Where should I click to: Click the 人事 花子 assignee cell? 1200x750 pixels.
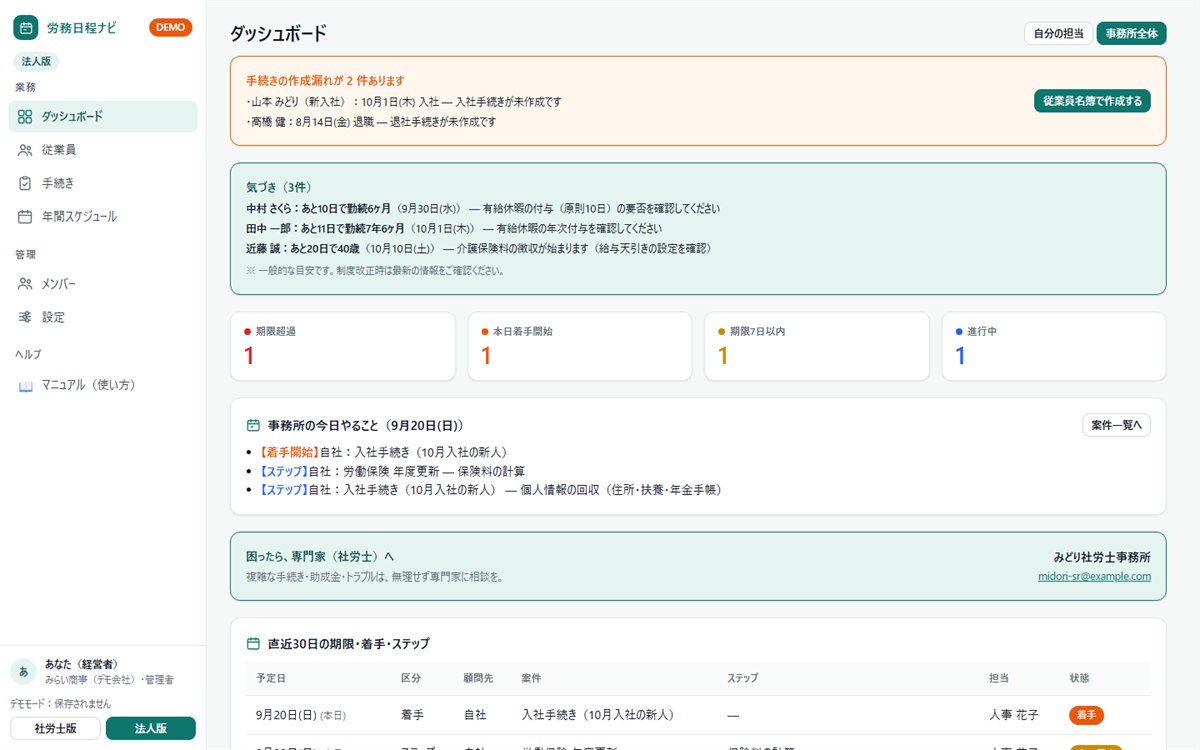coord(1014,715)
